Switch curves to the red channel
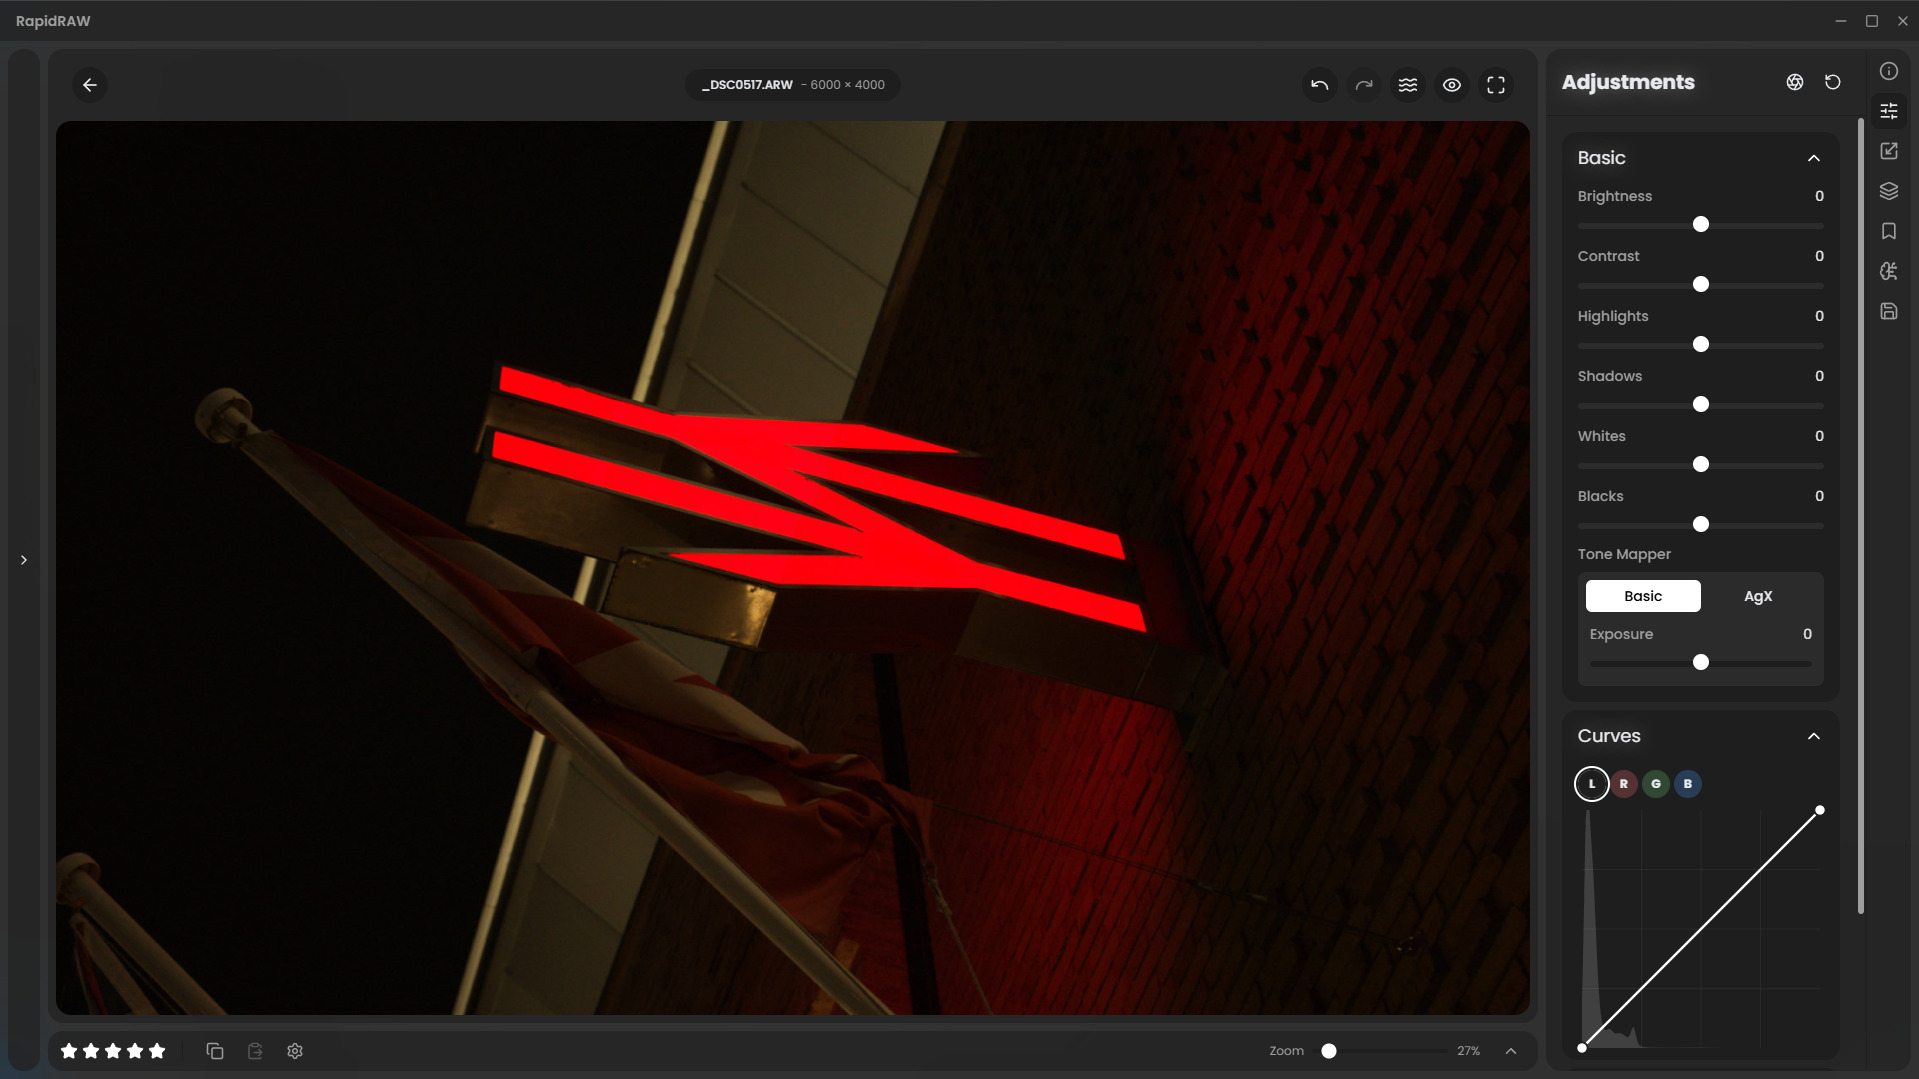The image size is (1919, 1079). tap(1623, 784)
